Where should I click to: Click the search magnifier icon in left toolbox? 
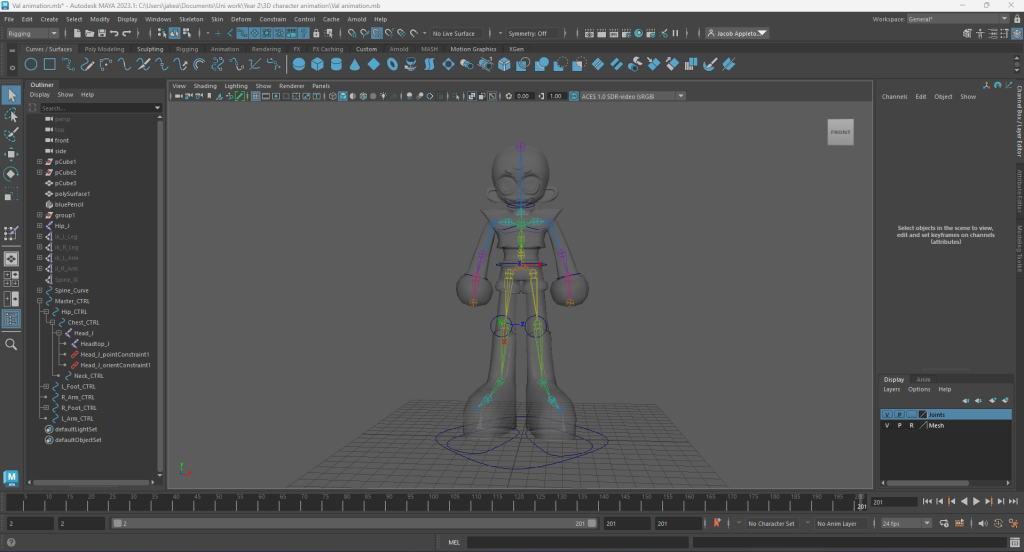click(11, 344)
